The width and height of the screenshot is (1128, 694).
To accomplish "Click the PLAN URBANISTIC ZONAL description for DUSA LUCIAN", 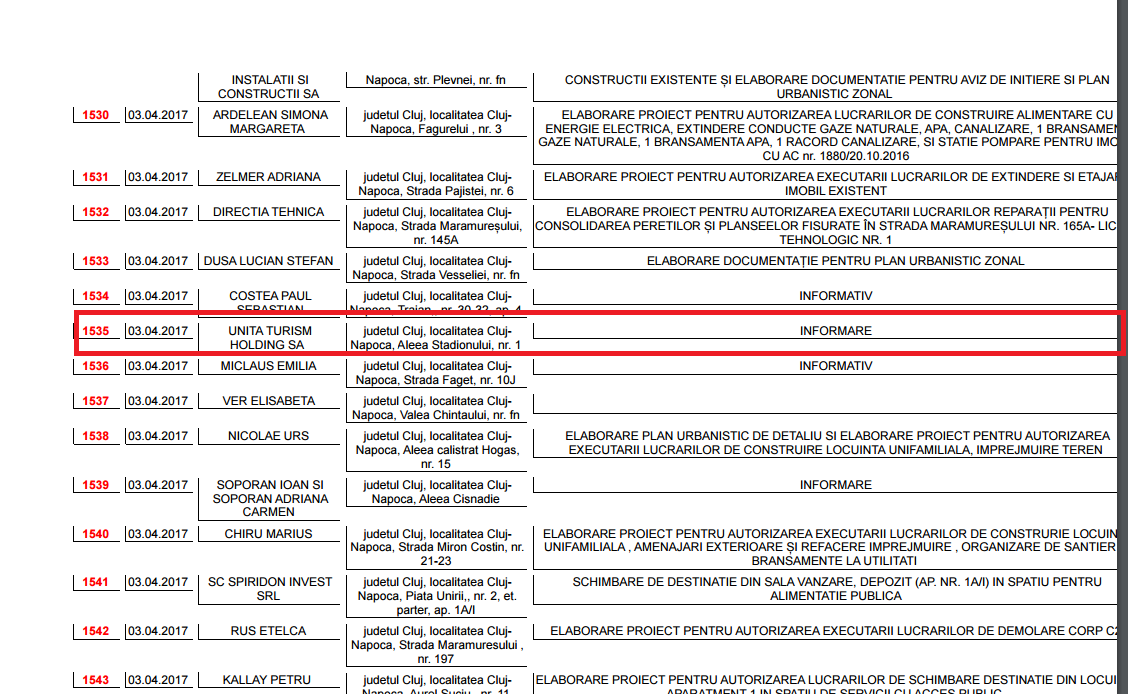I will pyautogui.click(x=835, y=261).
